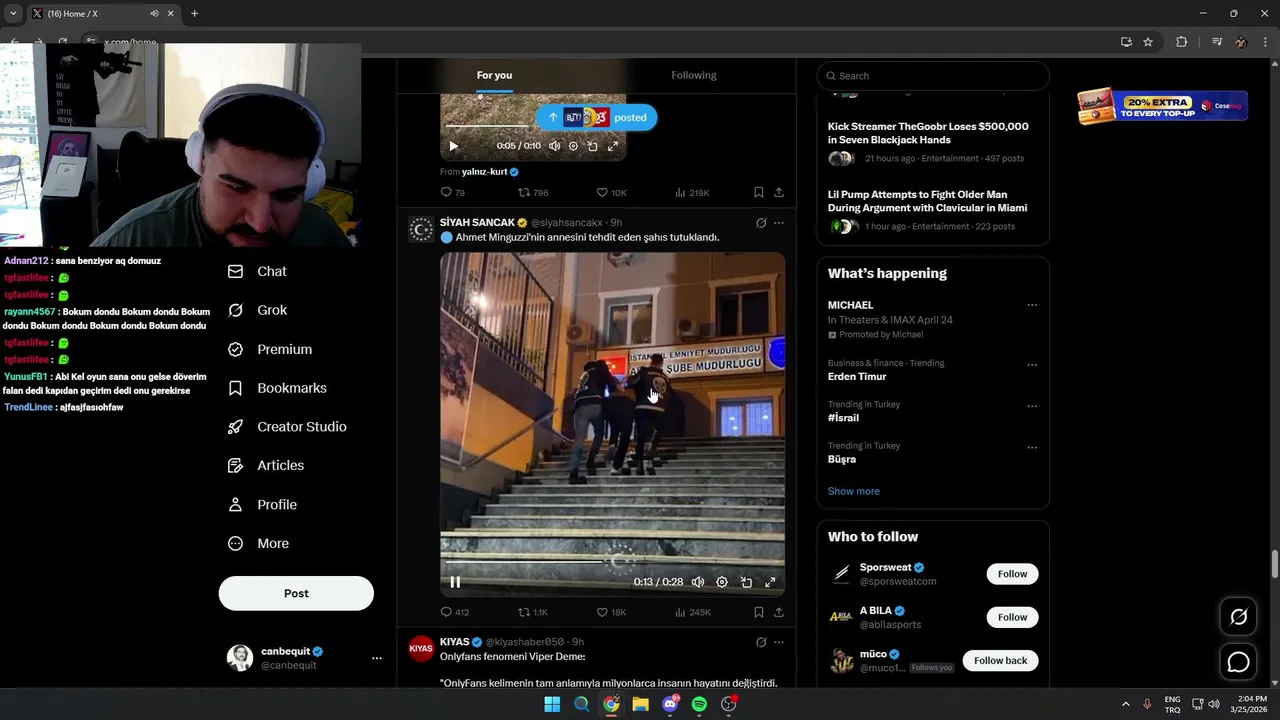The image size is (1280, 720).
Task: Open MICHAEL trend more options
Action: [x=1032, y=305]
